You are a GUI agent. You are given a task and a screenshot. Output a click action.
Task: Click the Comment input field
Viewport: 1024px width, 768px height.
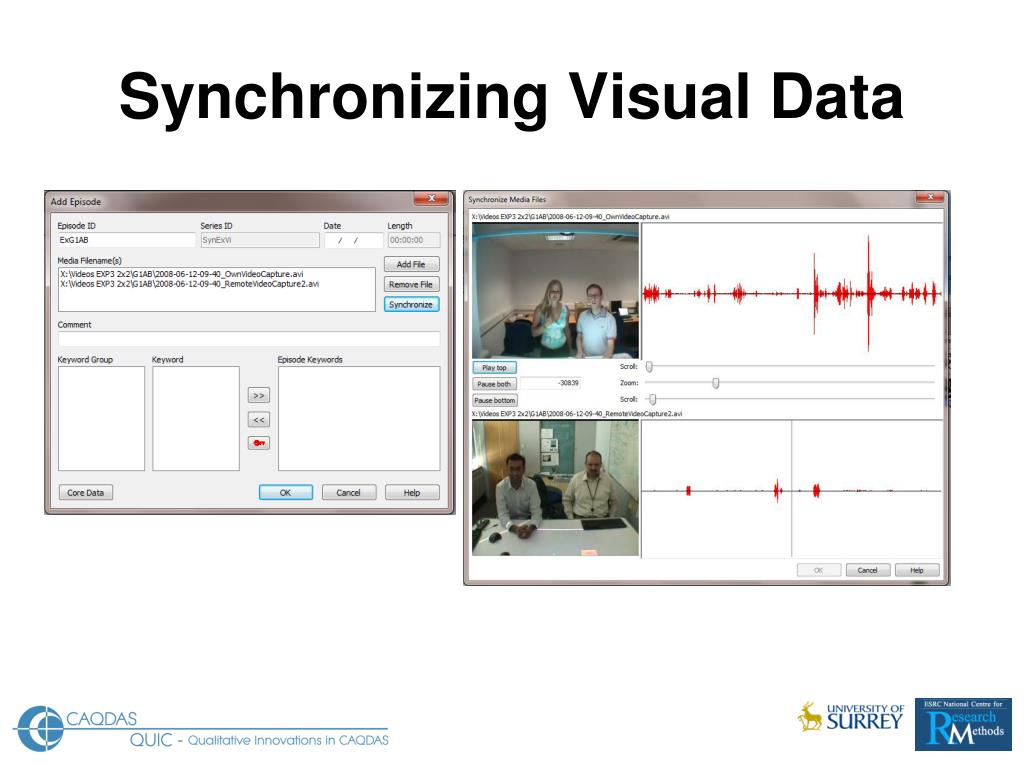[x=249, y=339]
